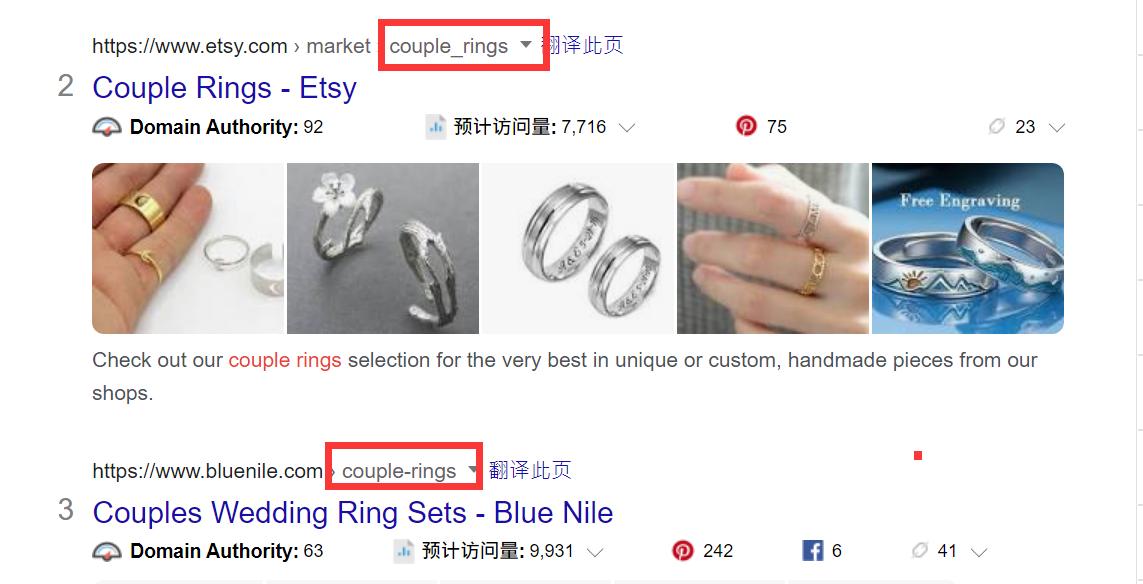Open the Free Engraving rings thumbnail
The height and width of the screenshot is (584, 1143).
pos(967,249)
